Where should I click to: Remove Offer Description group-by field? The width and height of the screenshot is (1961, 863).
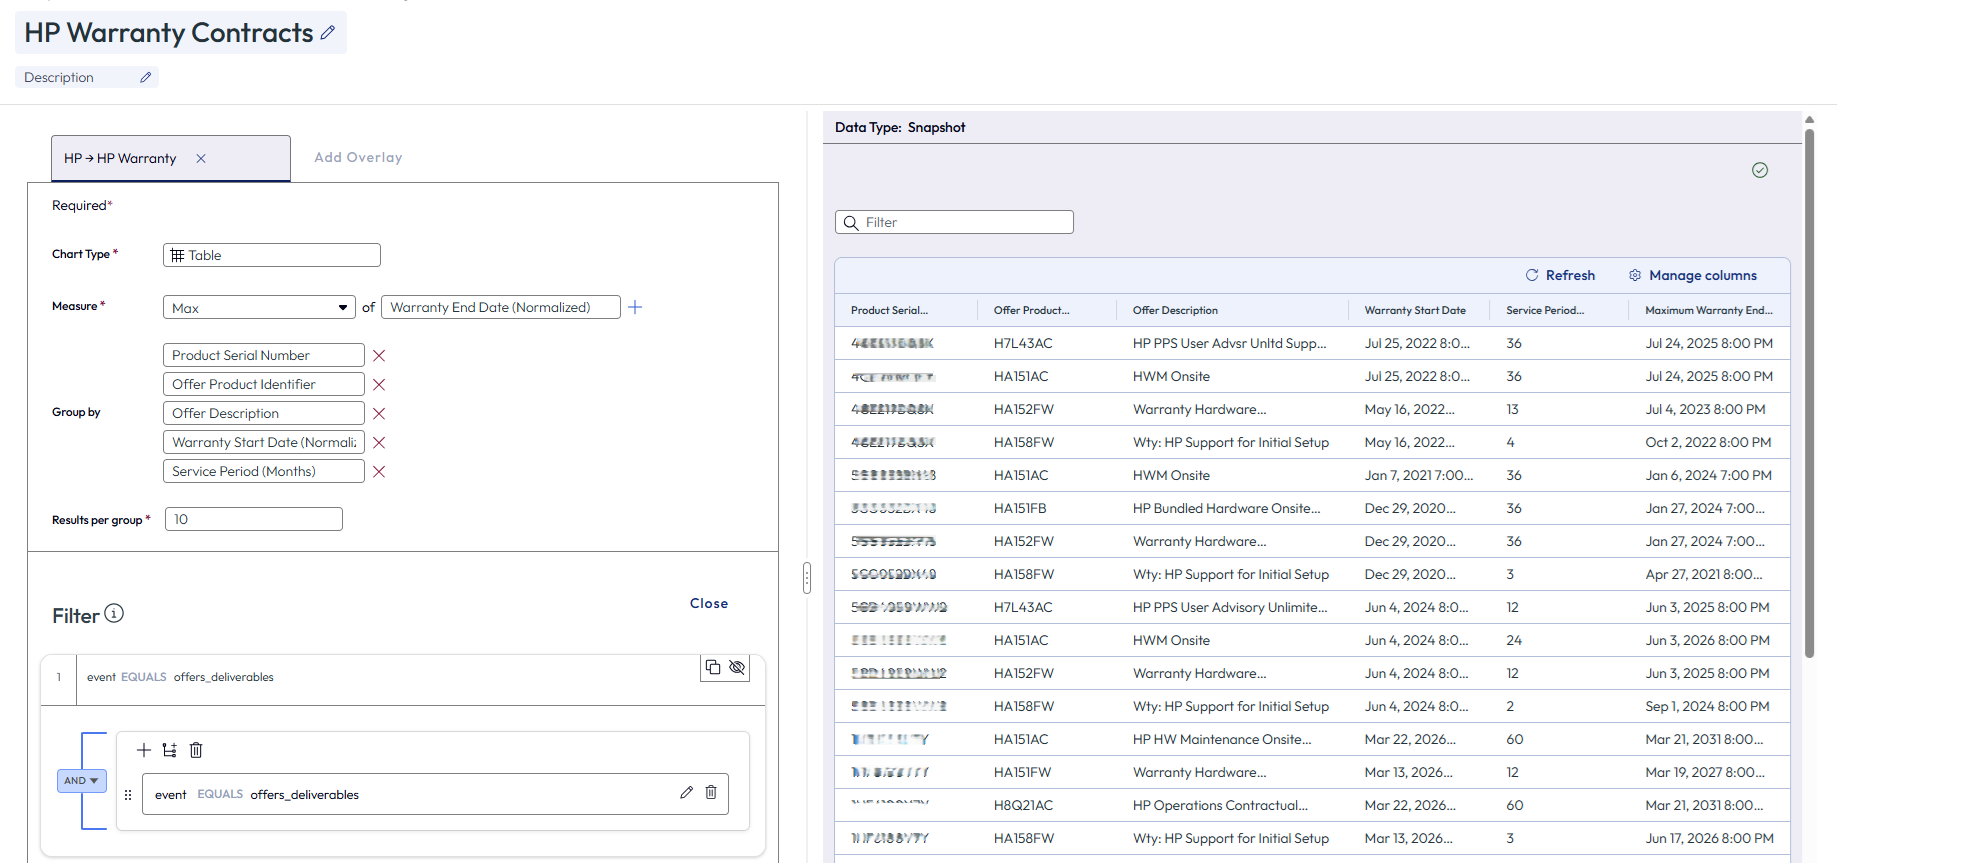point(379,414)
